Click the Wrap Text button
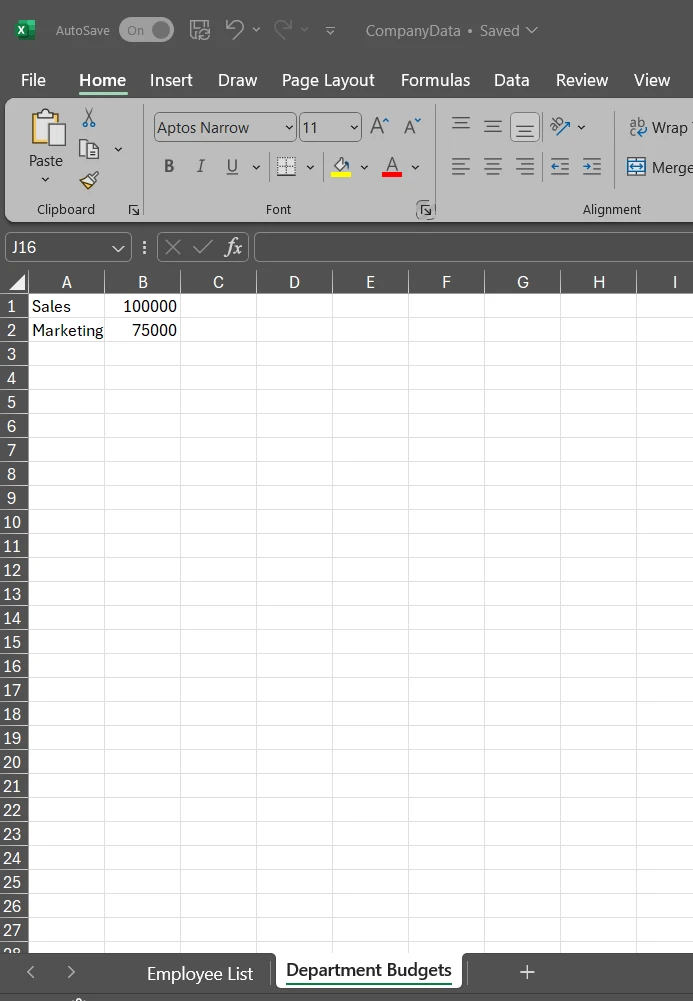693x1001 pixels. [x=658, y=128]
